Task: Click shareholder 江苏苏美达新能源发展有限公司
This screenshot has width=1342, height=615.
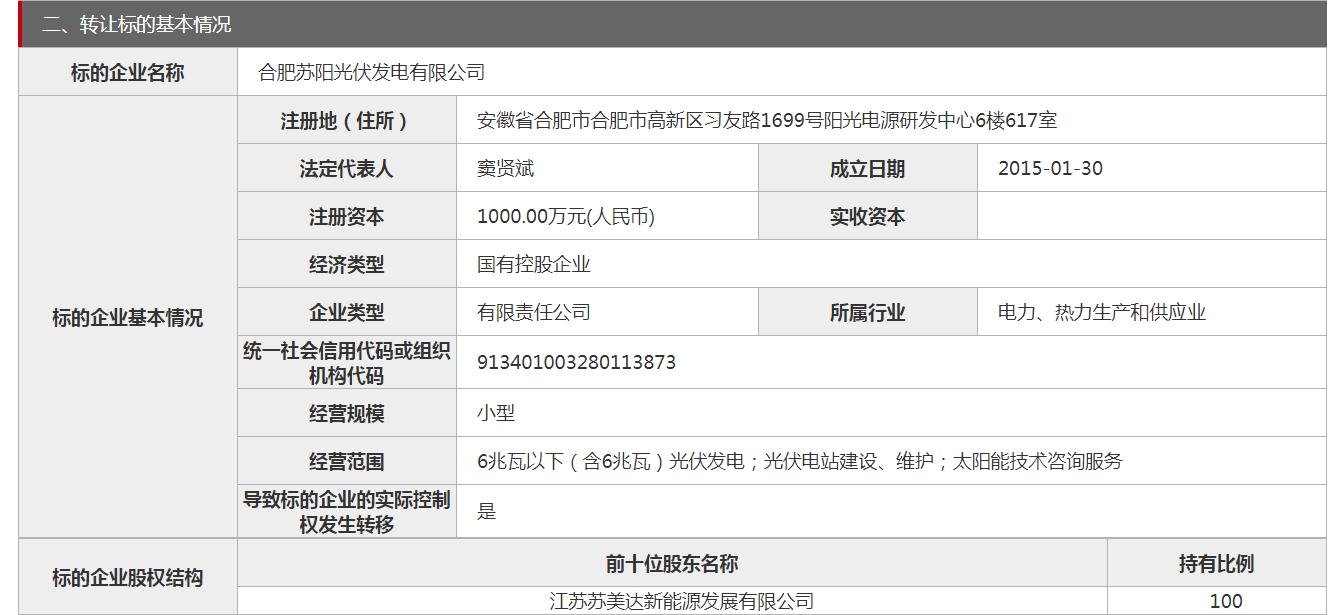Action: (x=681, y=601)
